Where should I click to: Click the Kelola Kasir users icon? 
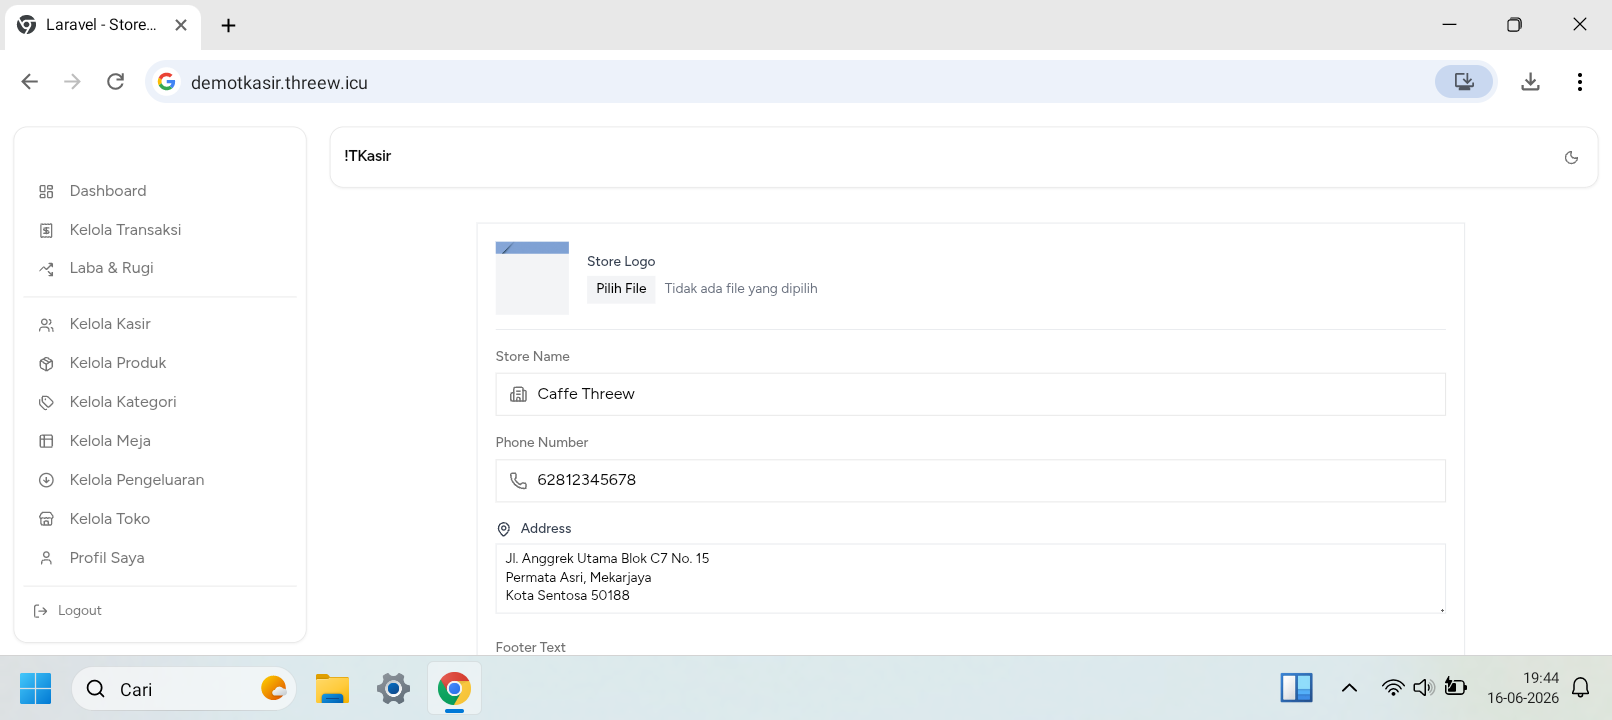[x=46, y=325]
